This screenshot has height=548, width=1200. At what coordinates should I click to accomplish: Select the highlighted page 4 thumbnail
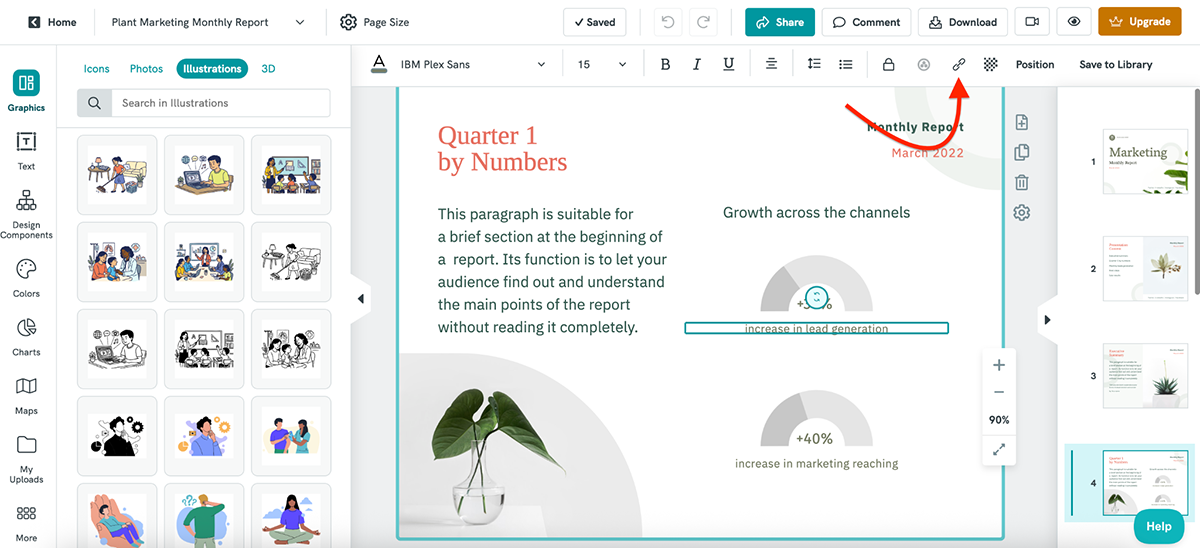[x=1146, y=484]
